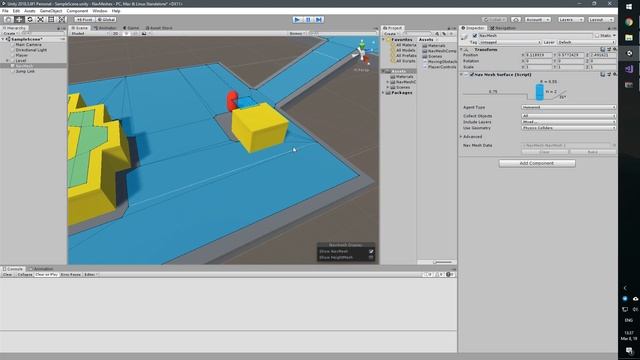Switch to the Asset Store tab
The image size is (640, 360).
159,28
